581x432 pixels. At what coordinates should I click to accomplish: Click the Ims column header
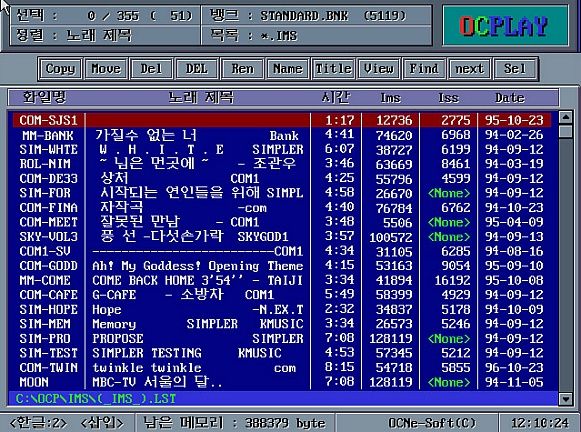click(x=391, y=98)
